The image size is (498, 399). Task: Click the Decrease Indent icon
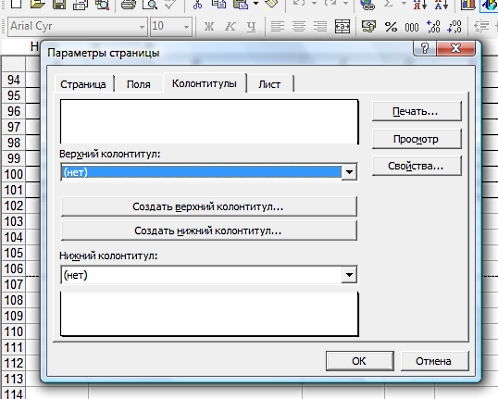point(481,26)
